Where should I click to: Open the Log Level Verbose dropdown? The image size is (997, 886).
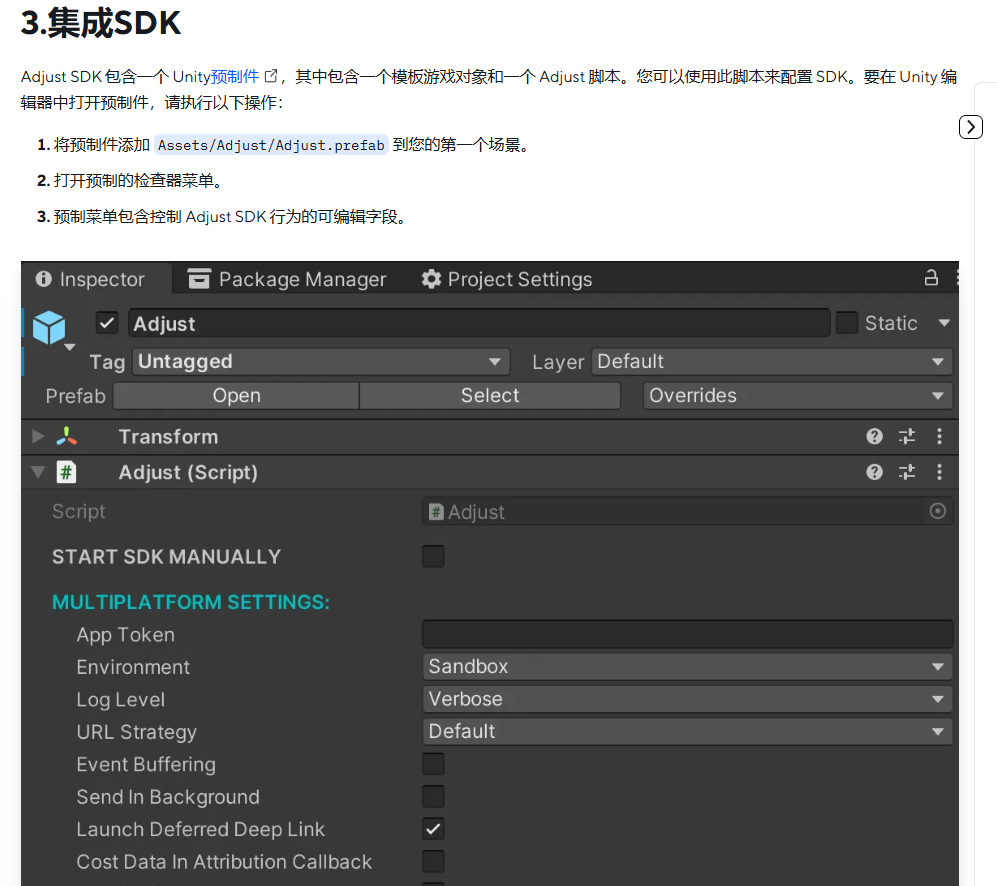pos(687,699)
